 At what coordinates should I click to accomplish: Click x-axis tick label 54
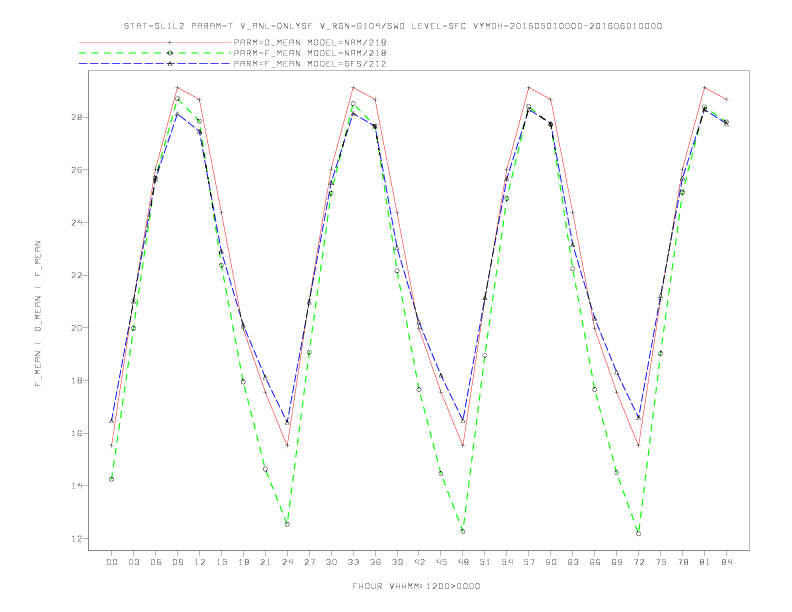pos(507,562)
